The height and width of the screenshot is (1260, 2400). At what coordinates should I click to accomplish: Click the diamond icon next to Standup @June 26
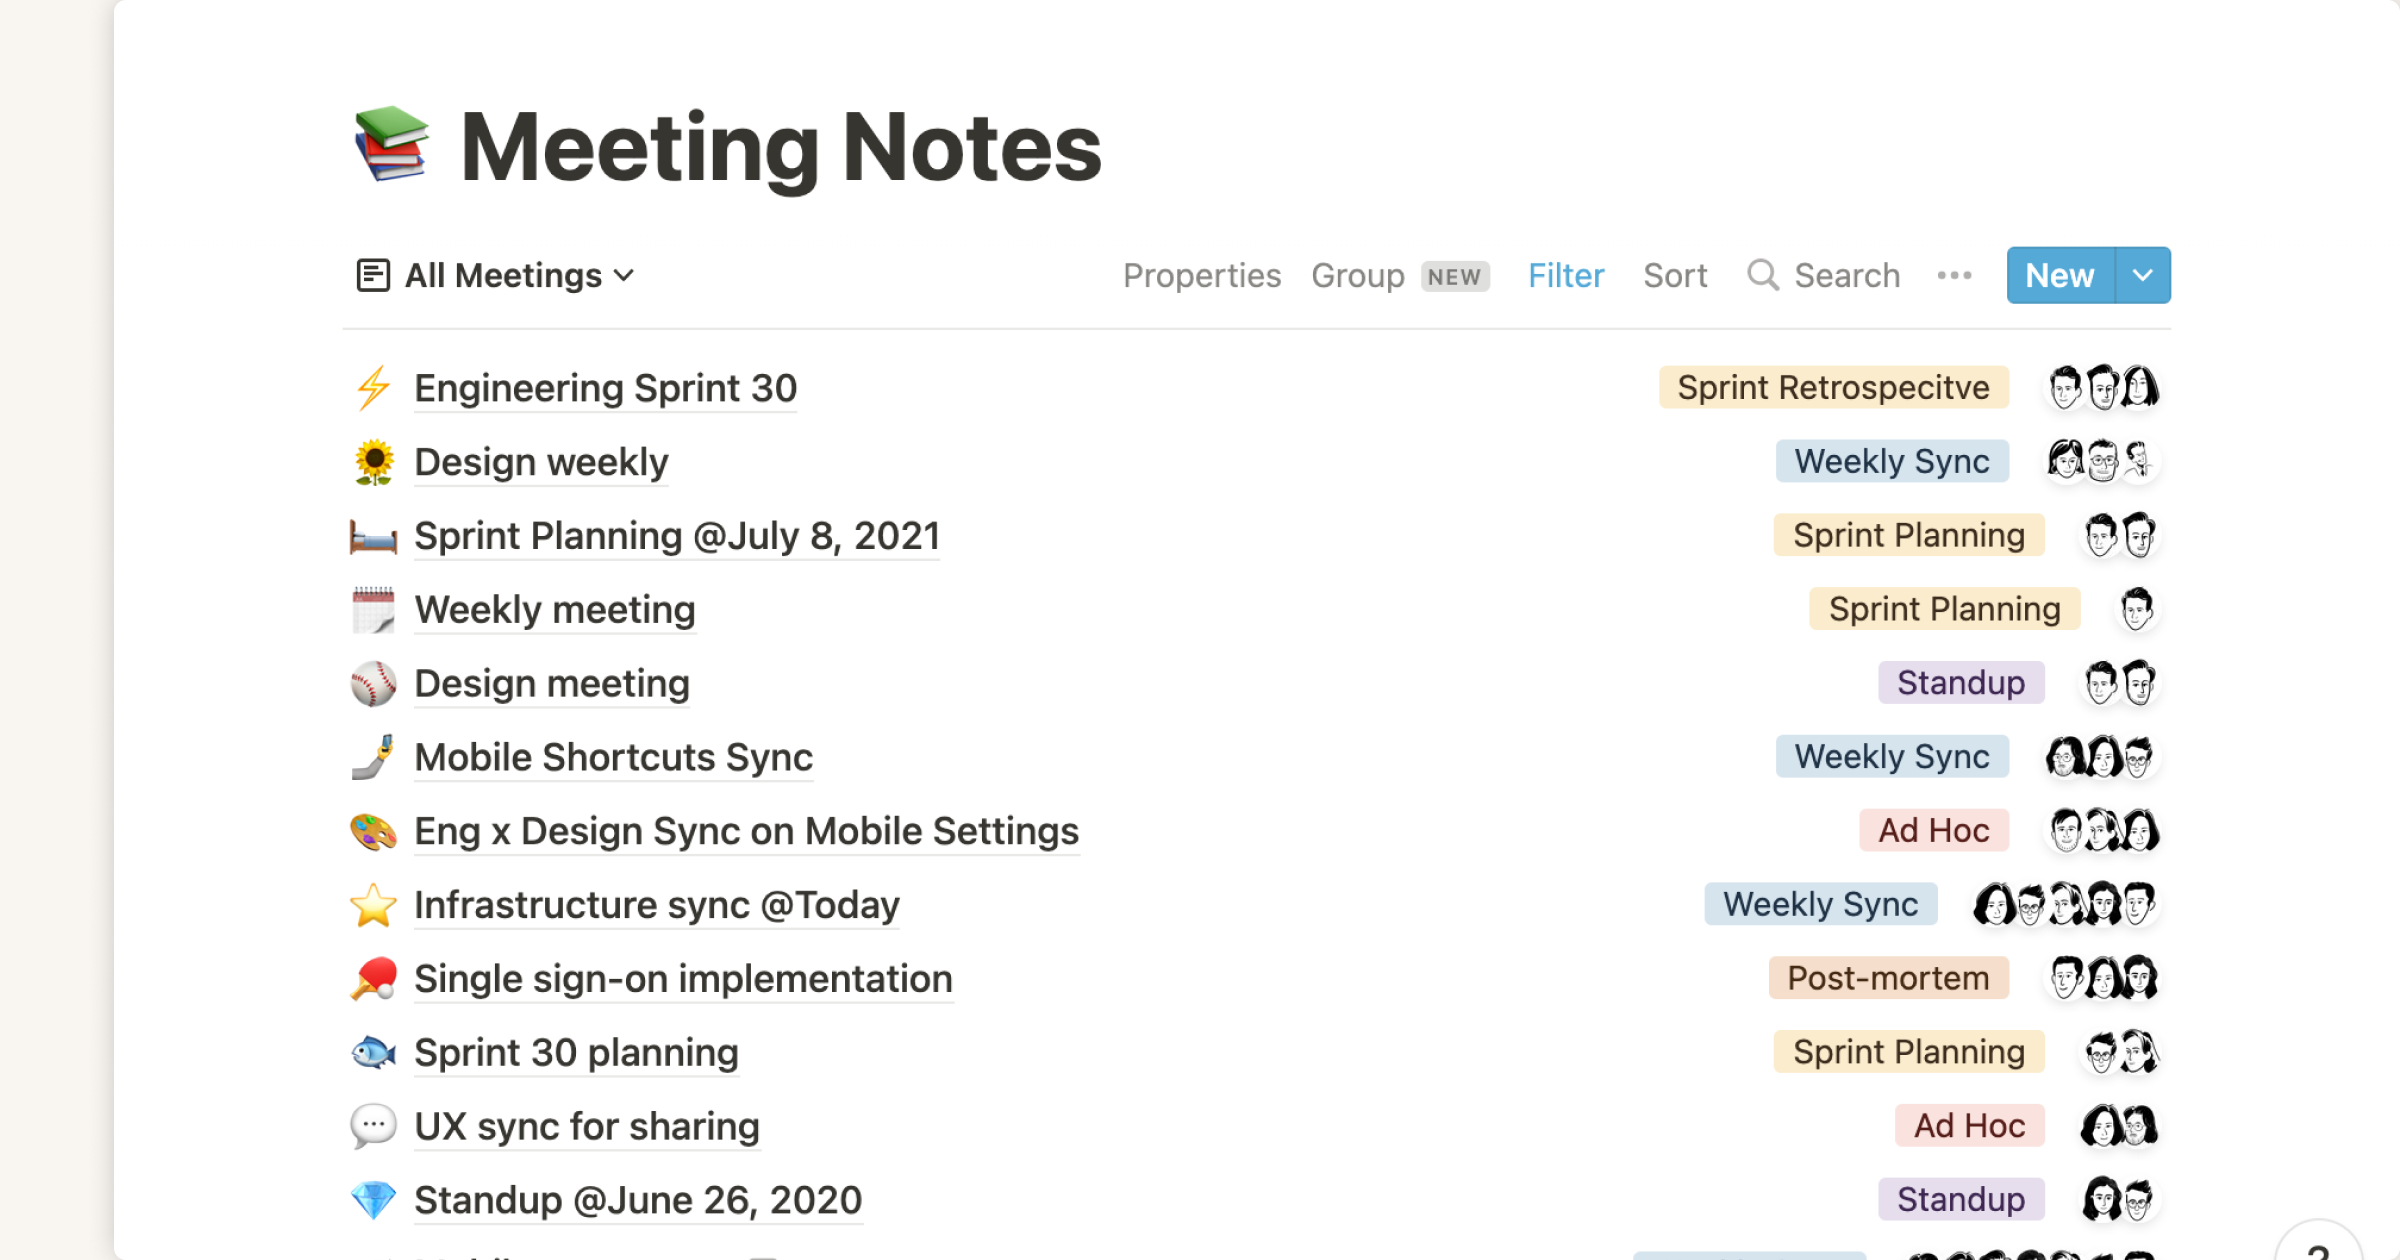click(x=374, y=1199)
